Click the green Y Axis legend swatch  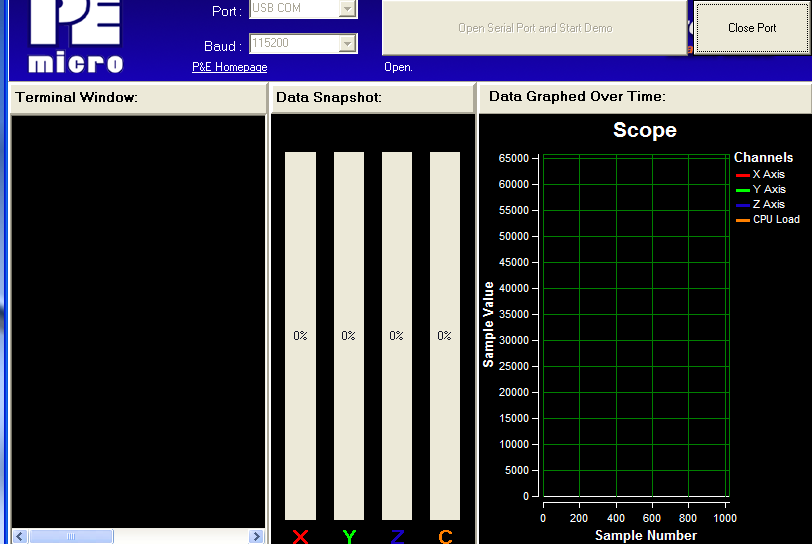click(743, 190)
